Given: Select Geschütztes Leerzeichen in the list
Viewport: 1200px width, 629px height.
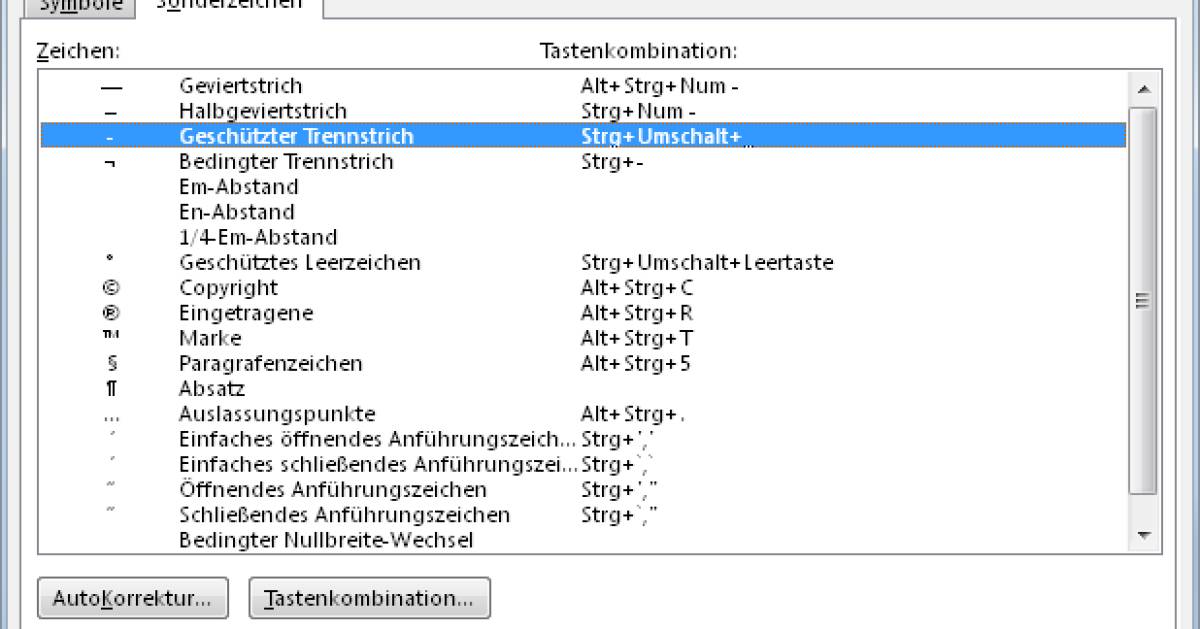Looking at the screenshot, I should (x=299, y=263).
